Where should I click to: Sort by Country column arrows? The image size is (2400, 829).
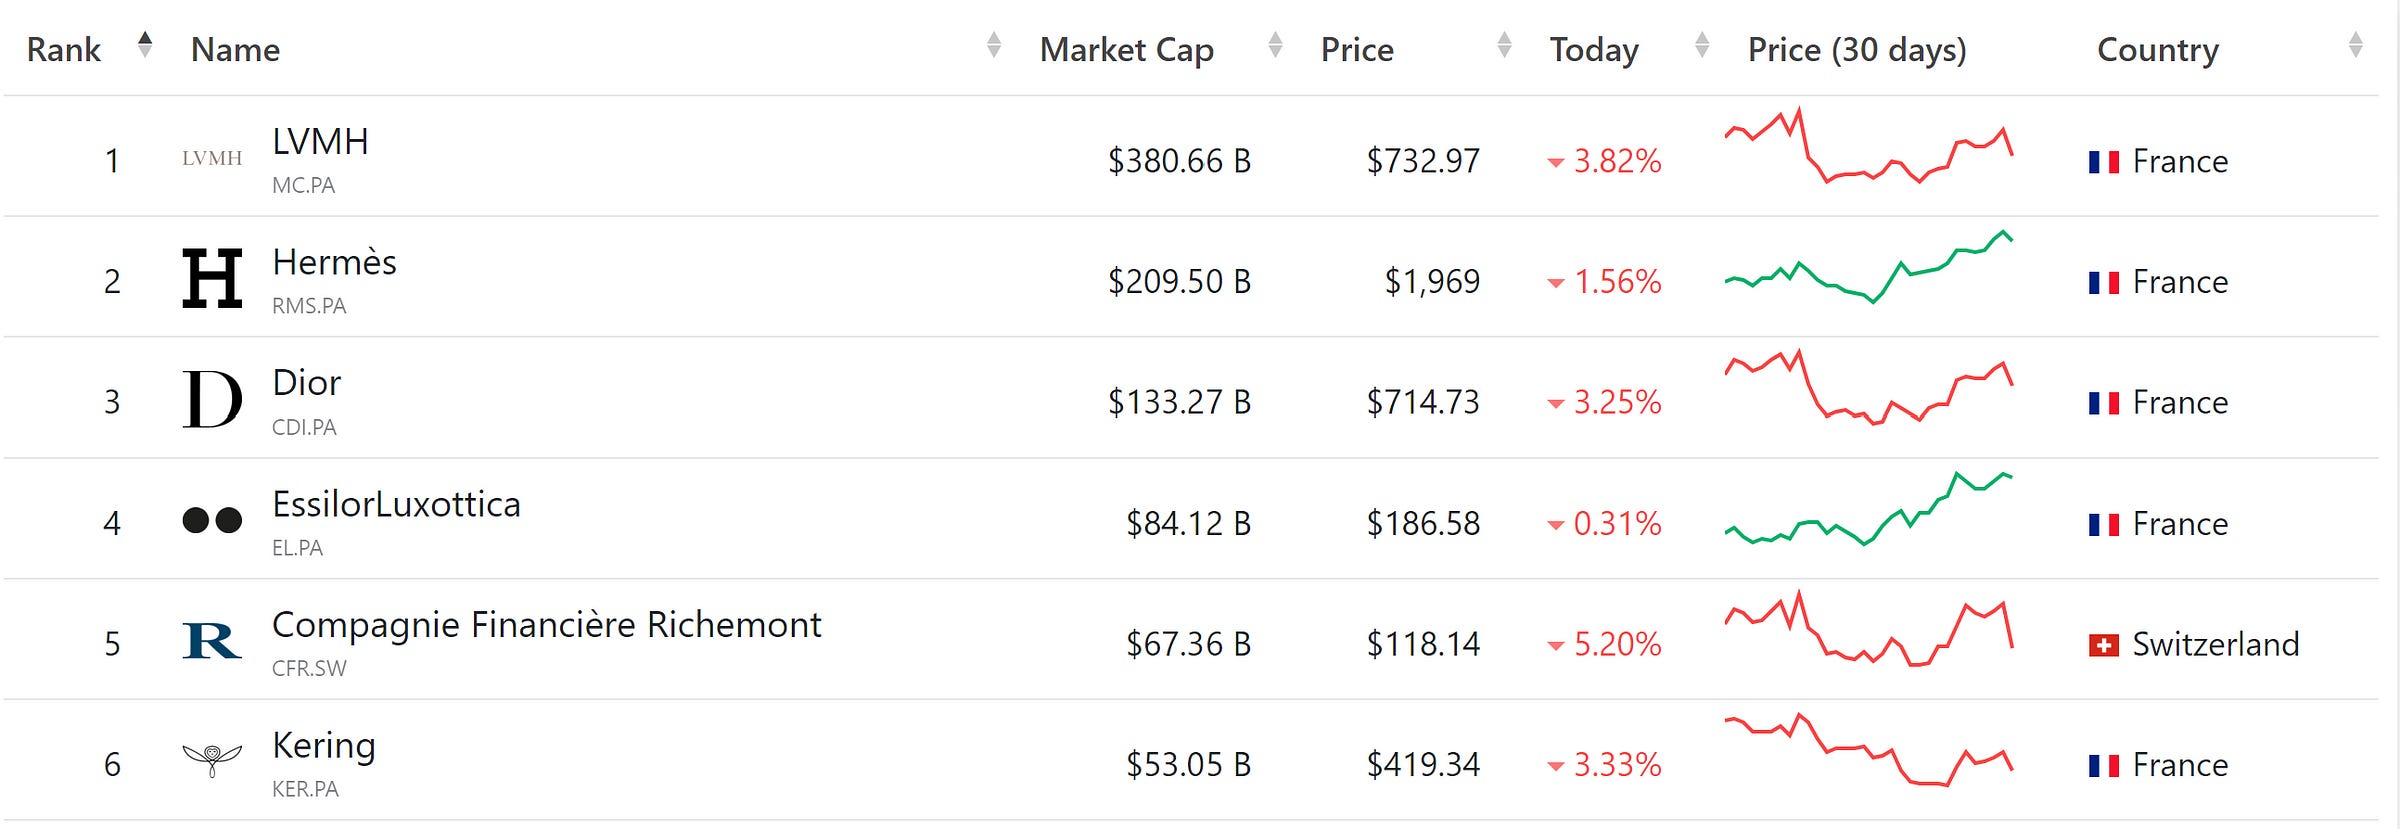2355,45
